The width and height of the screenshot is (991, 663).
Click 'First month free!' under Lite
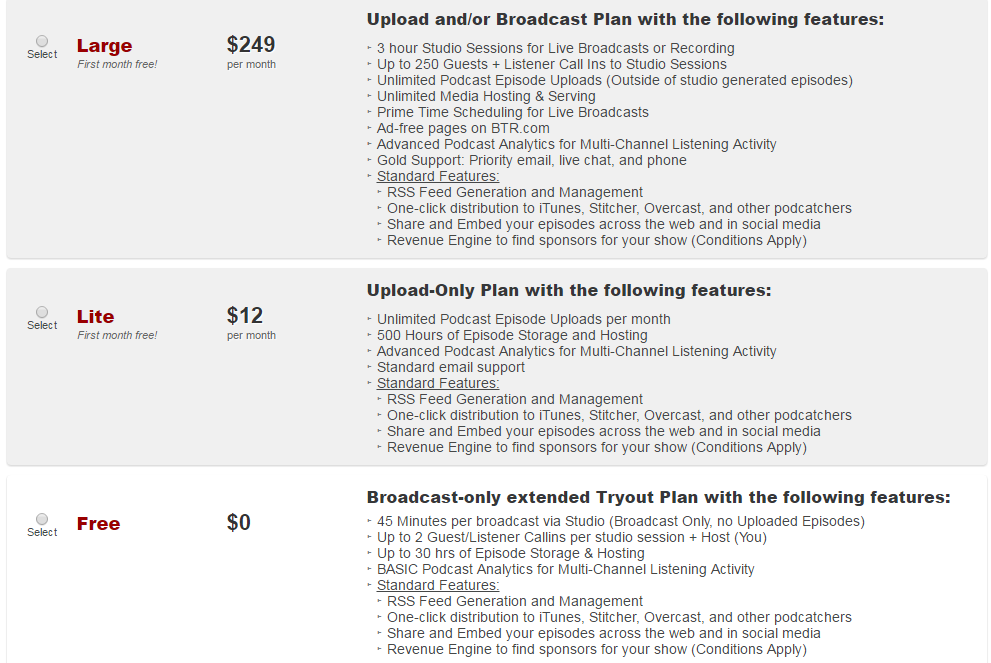click(117, 336)
